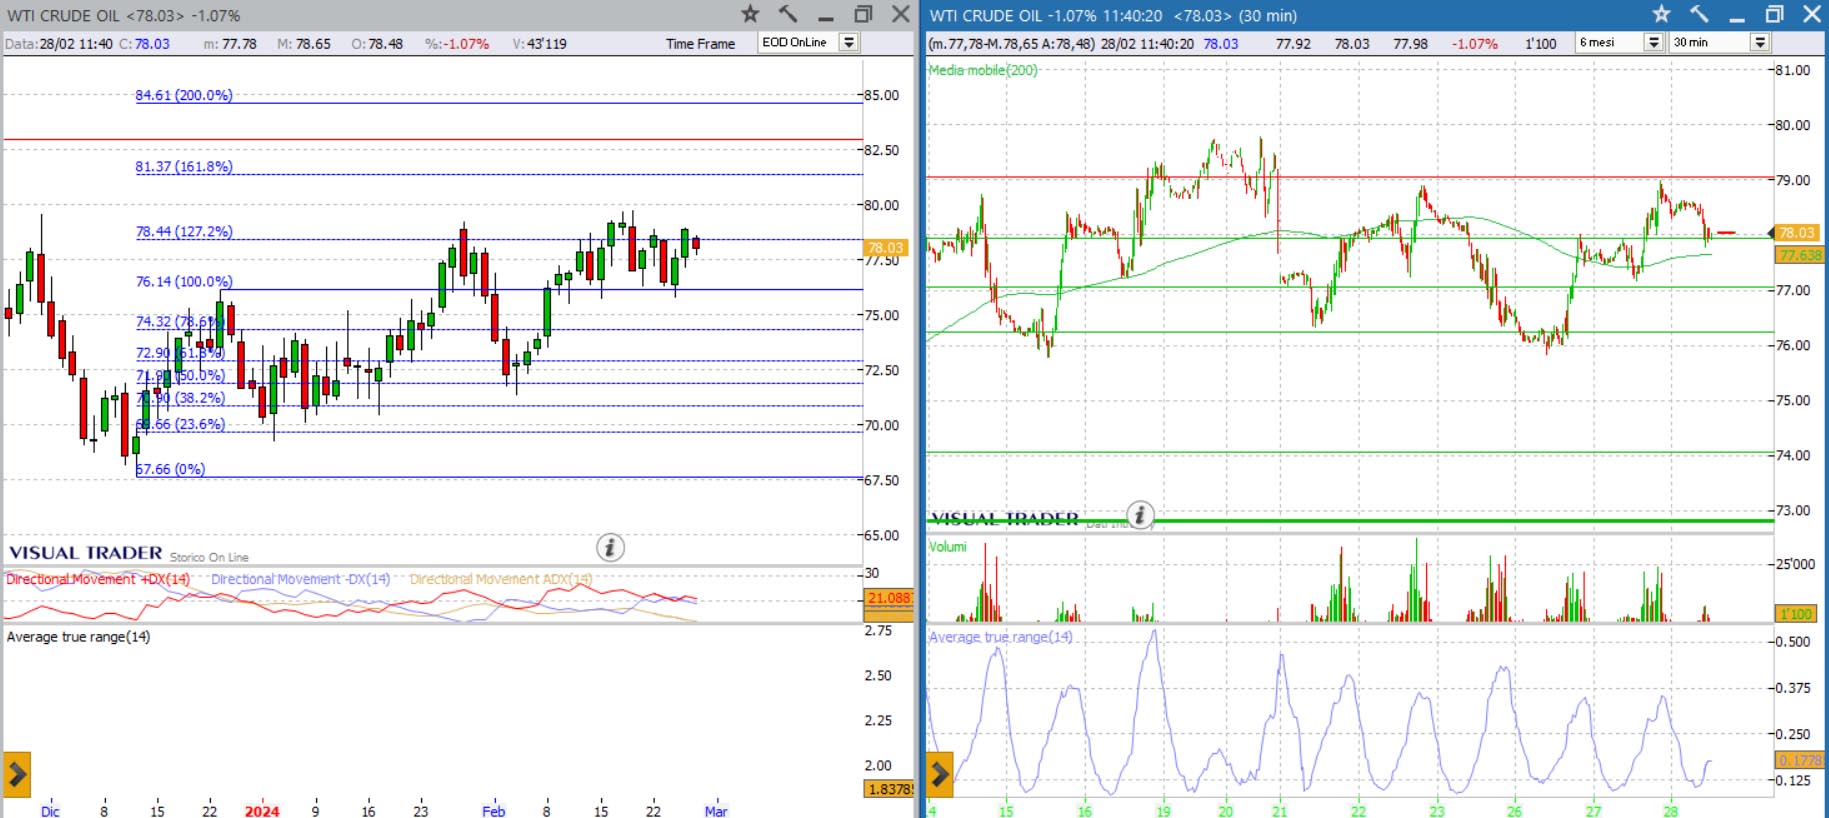This screenshot has height=818, width=1829.
Task: Click the 19 date marker on right time axis
Action: pyautogui.click(x=1163, y=811)
